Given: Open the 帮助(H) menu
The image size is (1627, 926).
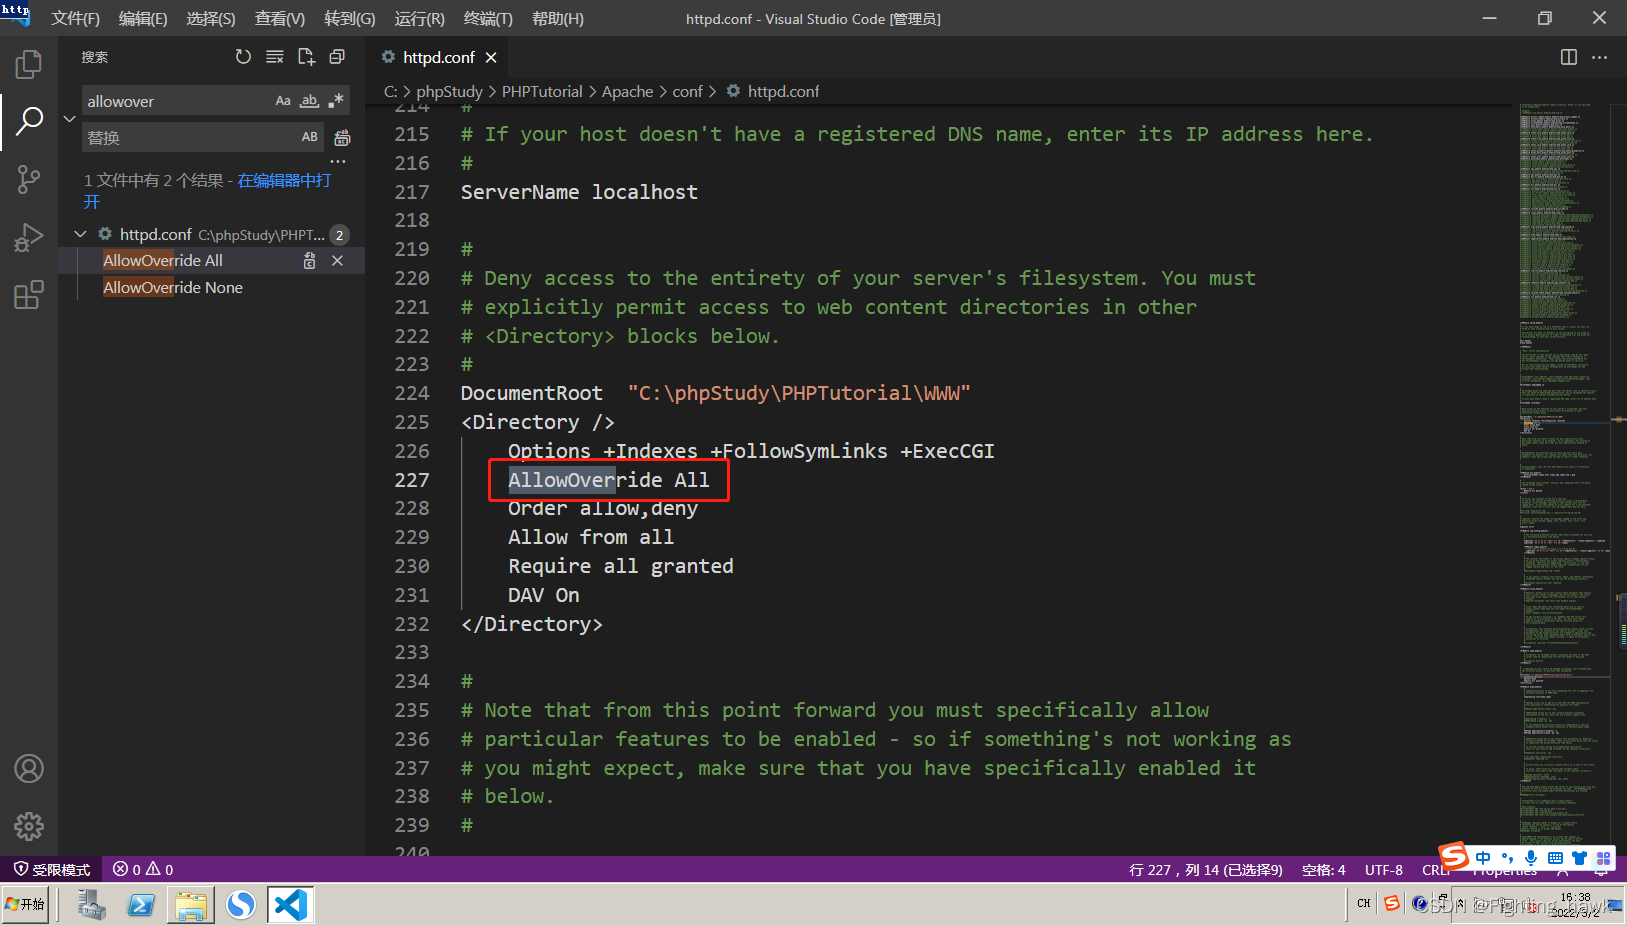Looking at the screenshot, I should coord(558,19).
